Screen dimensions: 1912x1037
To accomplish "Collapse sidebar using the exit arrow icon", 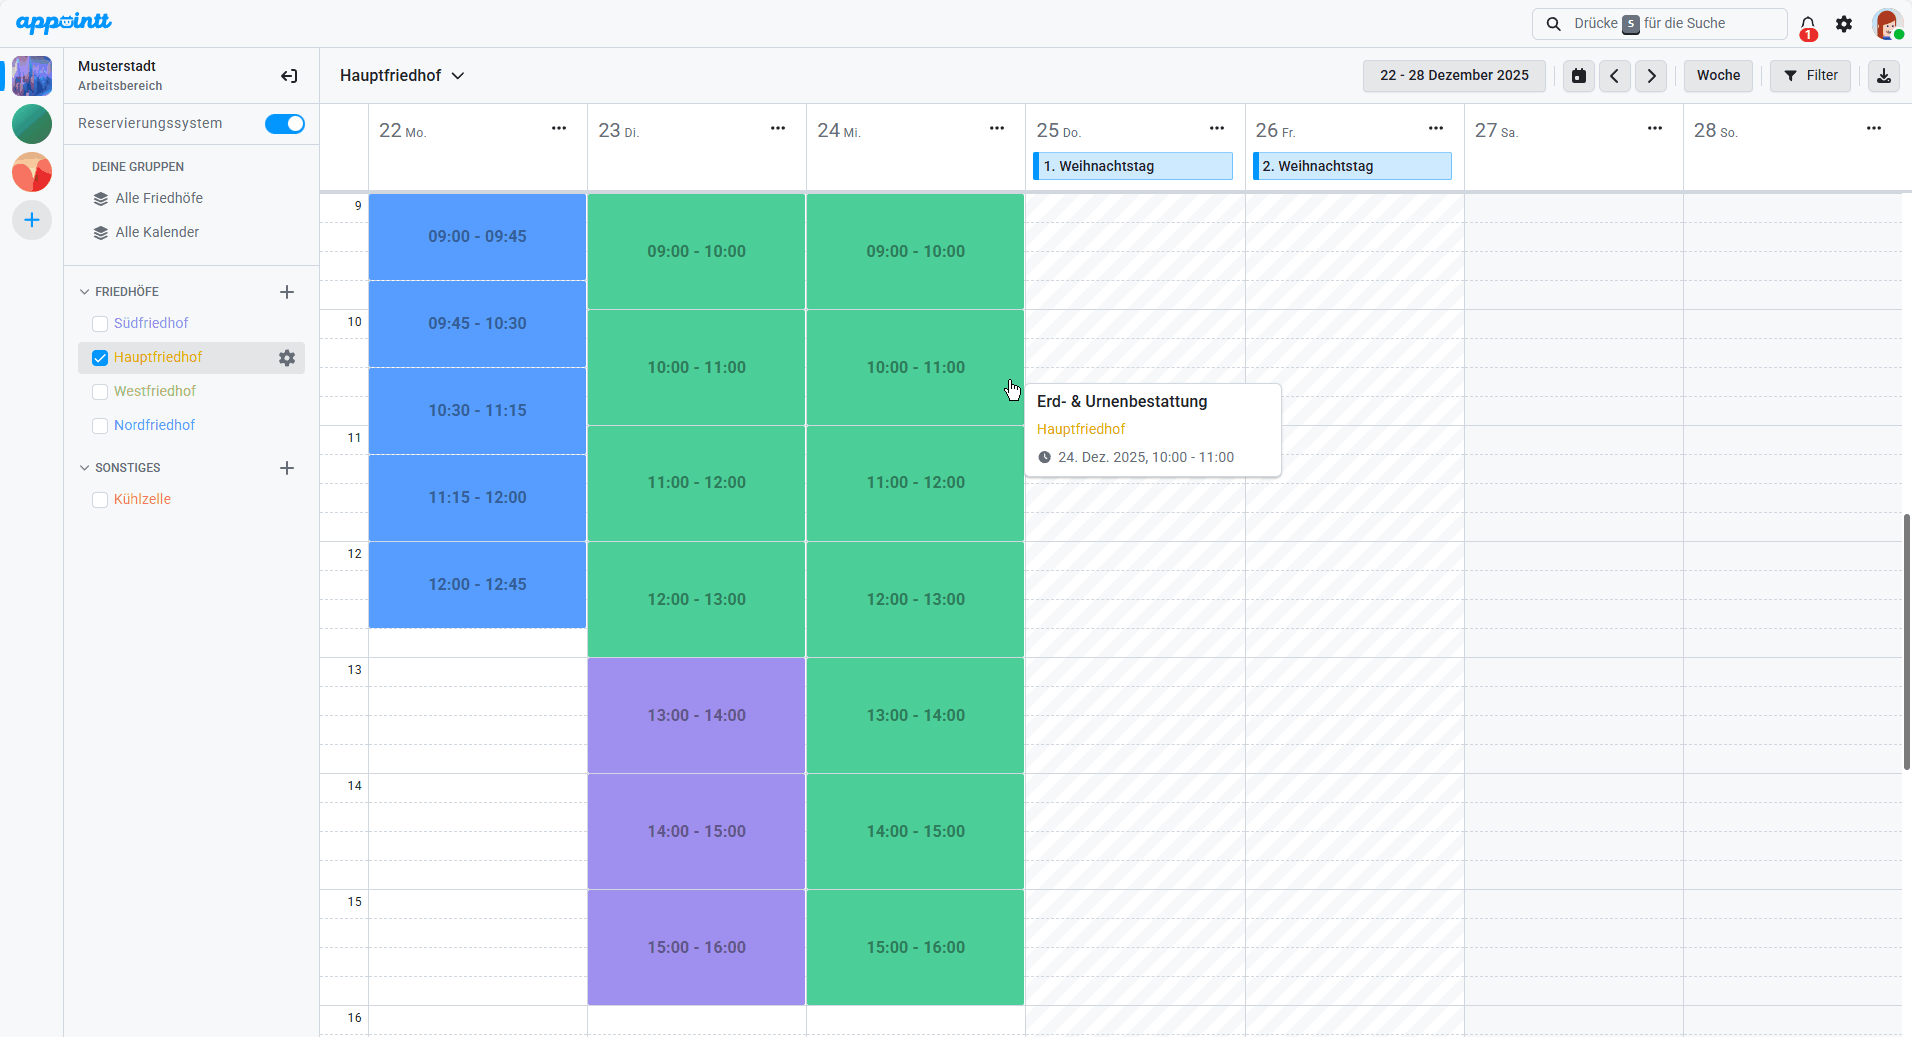I will (x=289, y=76).
